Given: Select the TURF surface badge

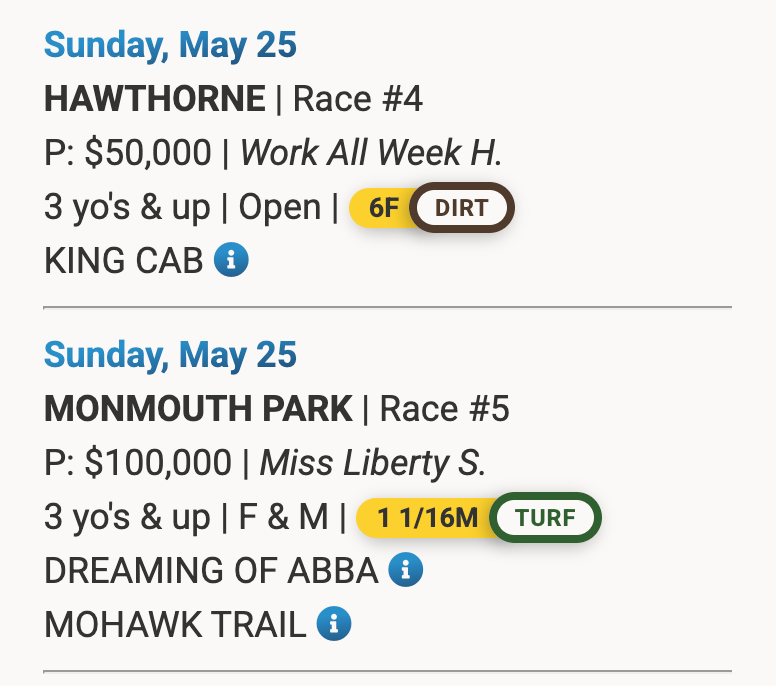Looking at the screenshot, I should (x=546, y=518).
